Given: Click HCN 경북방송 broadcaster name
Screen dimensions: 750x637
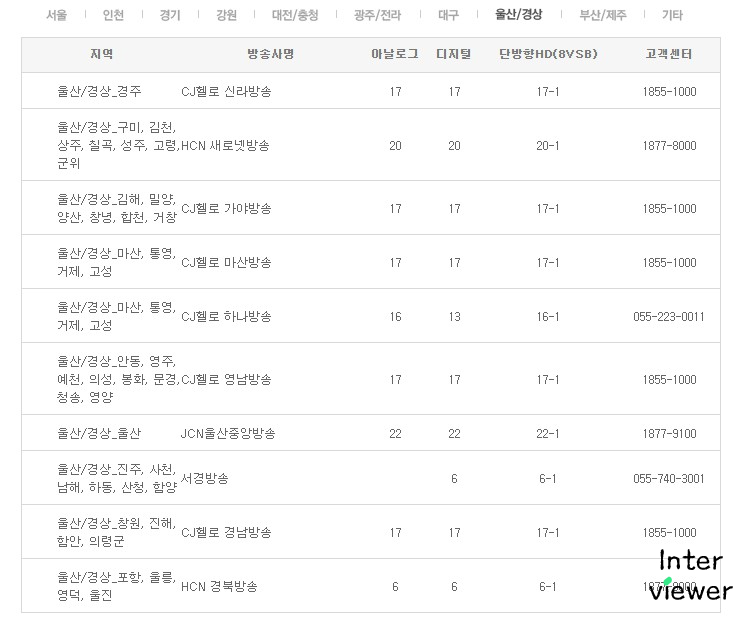Looking at the screenshot, I should tap(219, 586).
